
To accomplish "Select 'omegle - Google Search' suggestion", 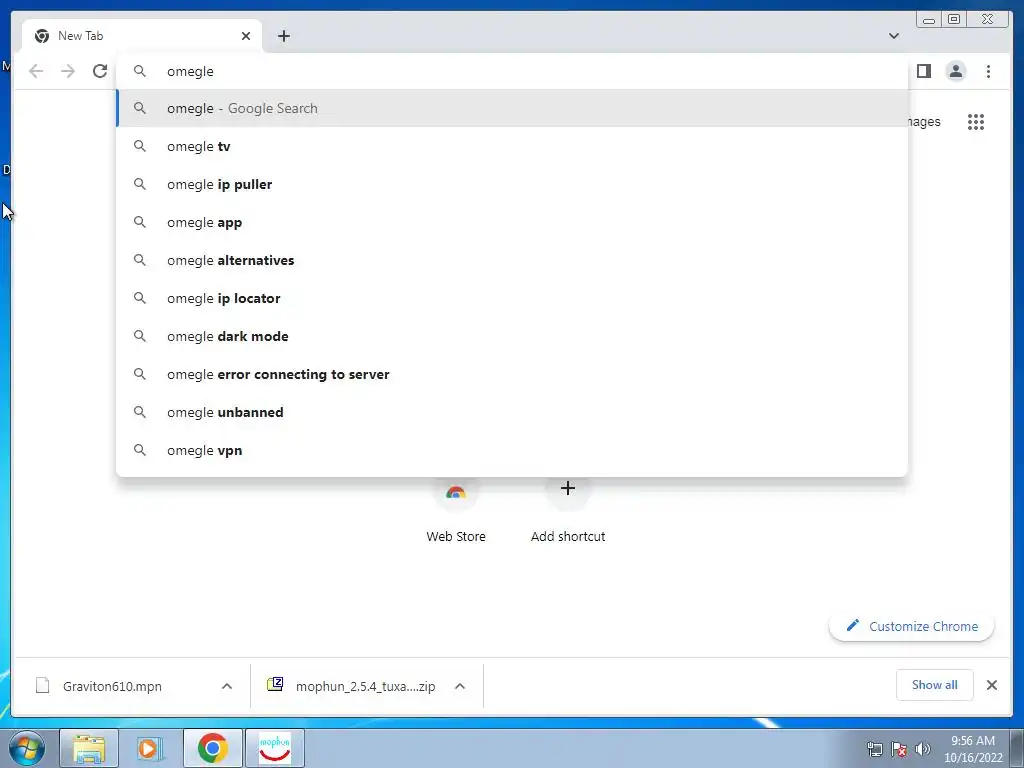I will coord(512,108).
